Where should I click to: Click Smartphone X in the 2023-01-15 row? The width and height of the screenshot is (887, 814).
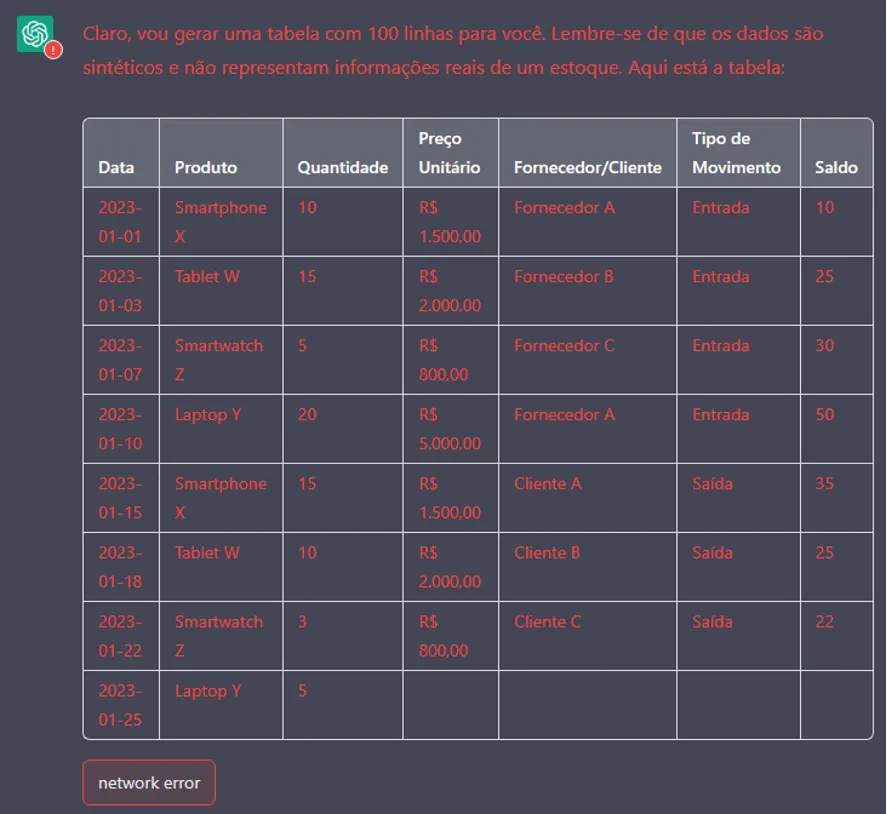click(221, 498)
